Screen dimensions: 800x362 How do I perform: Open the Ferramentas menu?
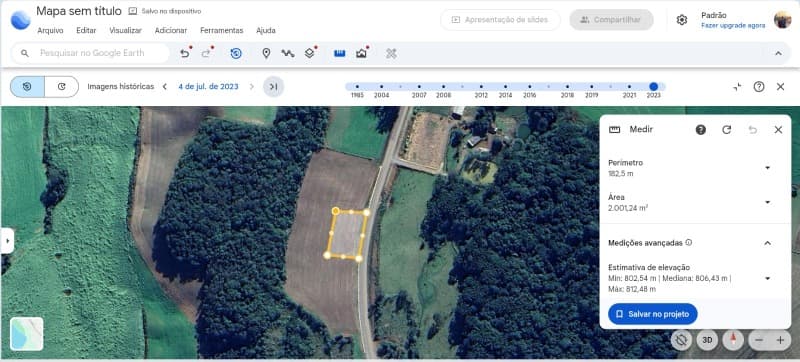pyautogui.click(x=221, y=31)
